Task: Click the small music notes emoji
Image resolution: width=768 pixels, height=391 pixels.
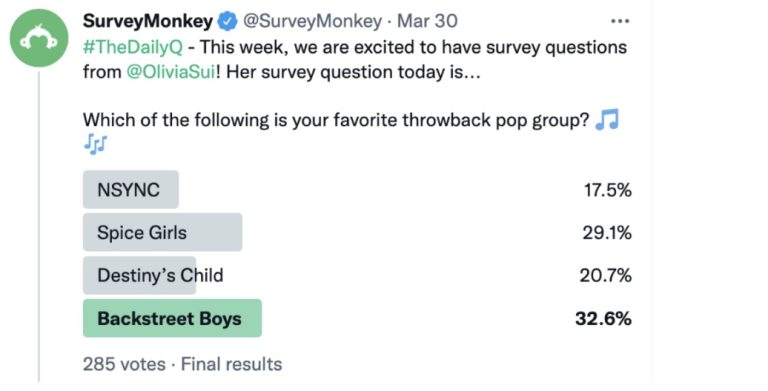Action: pos(95,144)
